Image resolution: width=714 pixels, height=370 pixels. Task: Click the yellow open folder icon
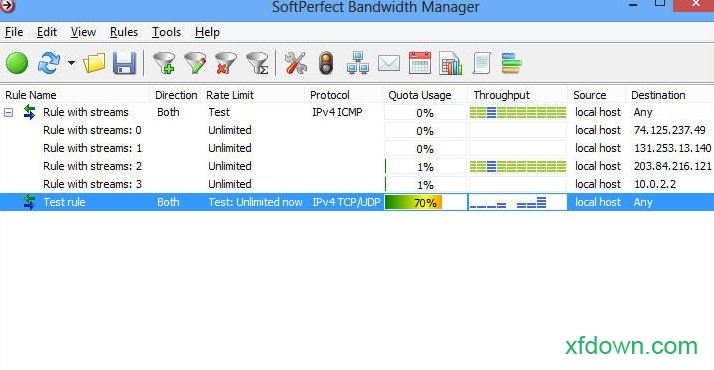point(94,63)
